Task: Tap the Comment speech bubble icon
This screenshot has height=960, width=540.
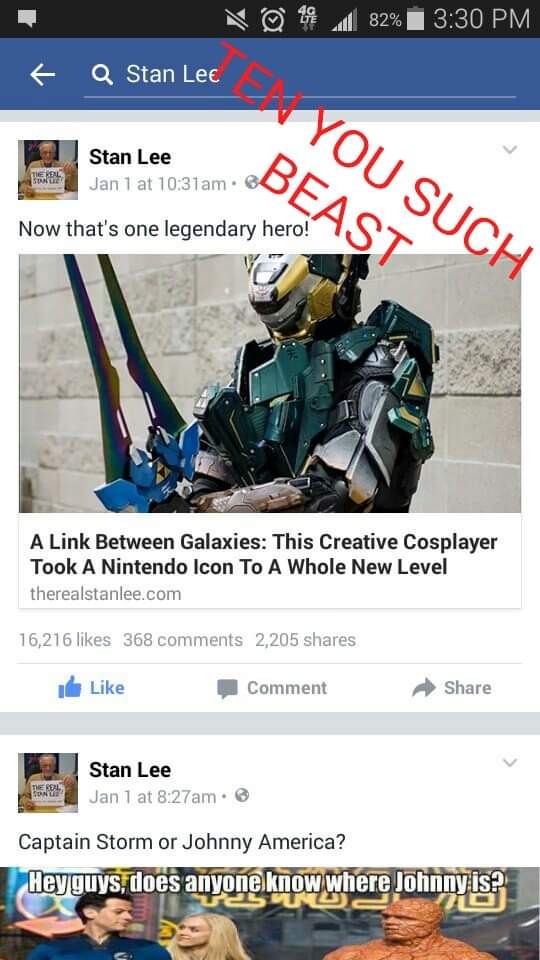Action: pos(227,689)
